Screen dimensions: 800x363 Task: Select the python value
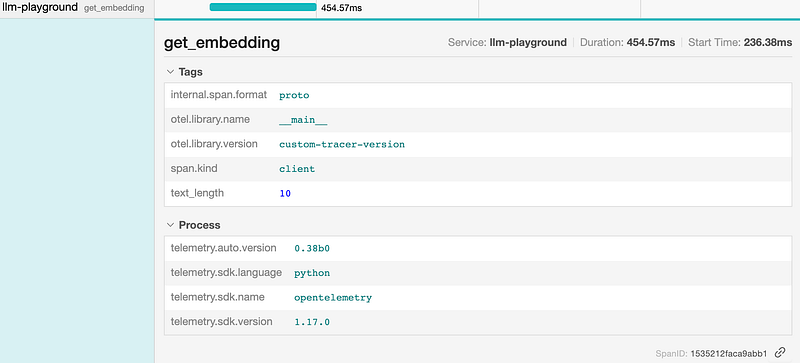[x=312, y=273]
